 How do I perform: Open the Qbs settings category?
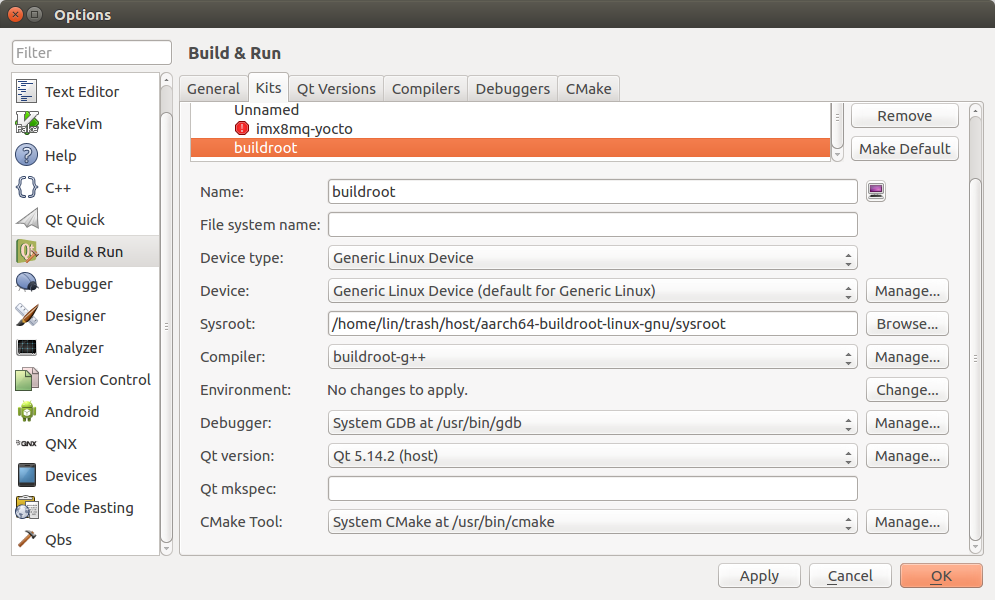pos(58,540)
